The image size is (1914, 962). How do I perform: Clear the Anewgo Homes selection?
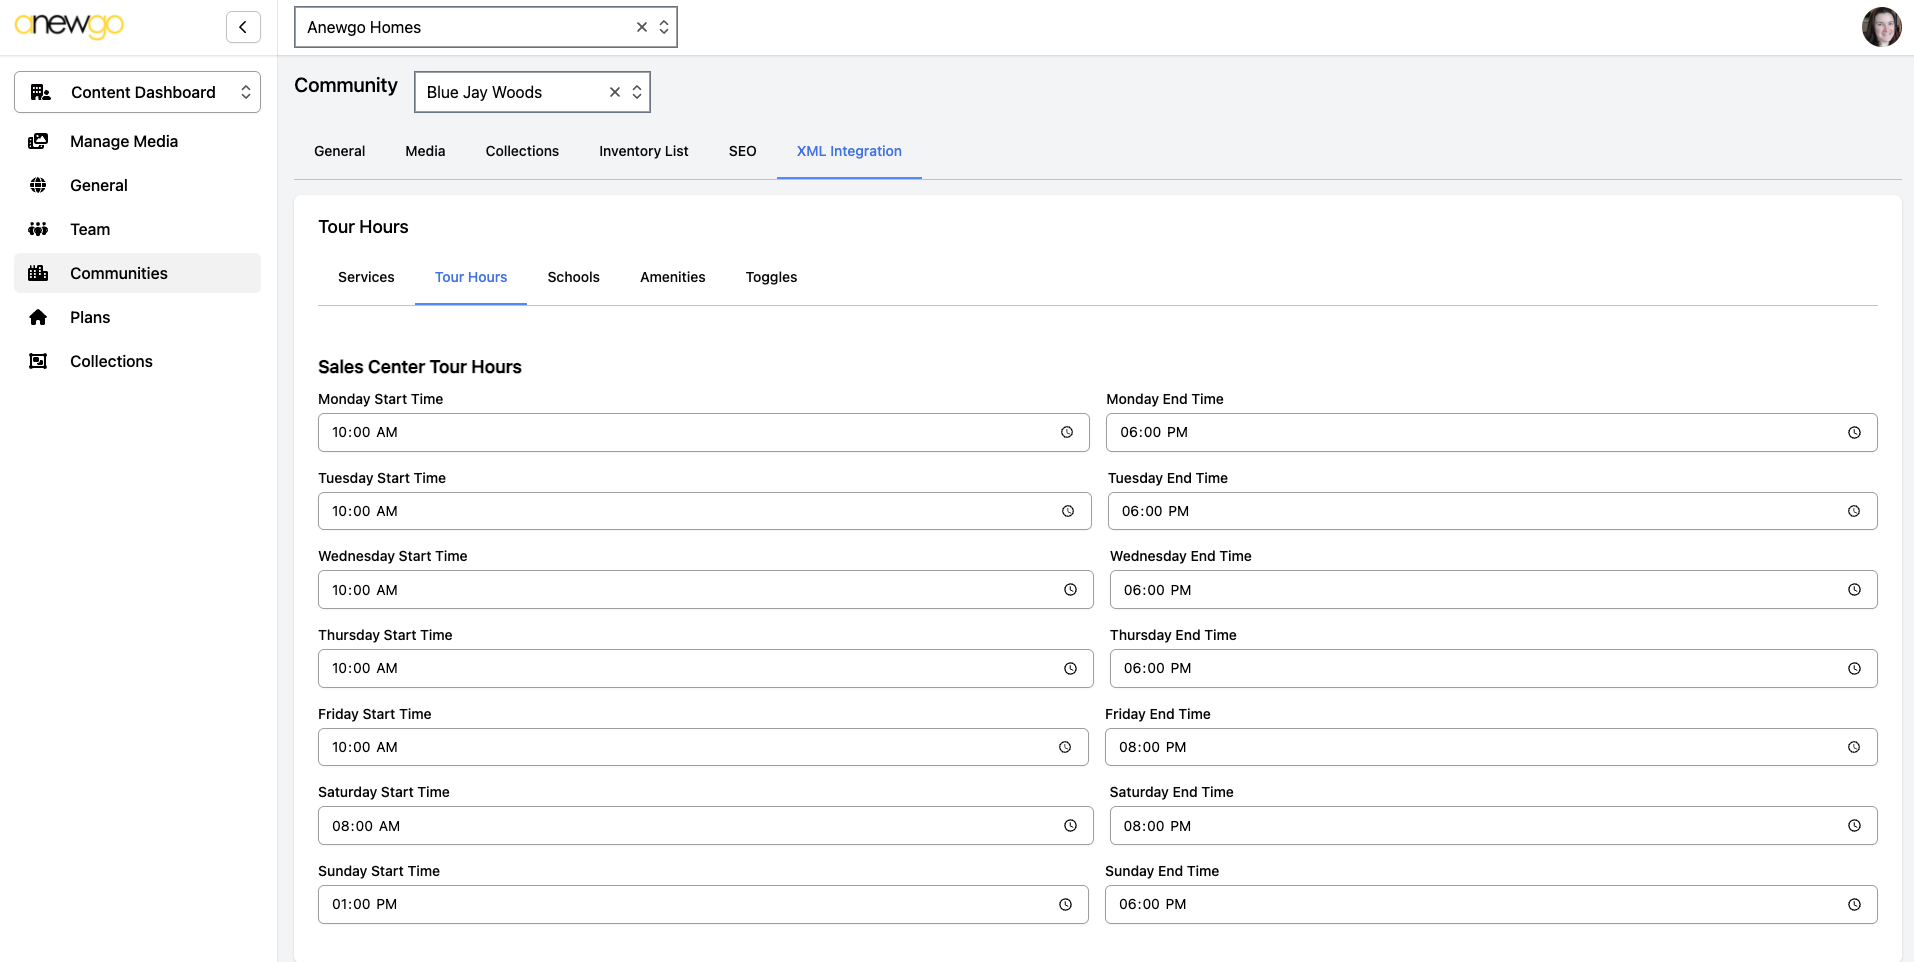642,27
